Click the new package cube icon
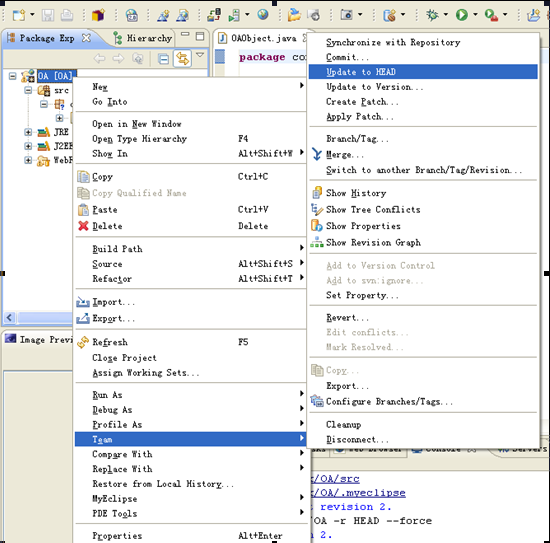 [99, 15]
